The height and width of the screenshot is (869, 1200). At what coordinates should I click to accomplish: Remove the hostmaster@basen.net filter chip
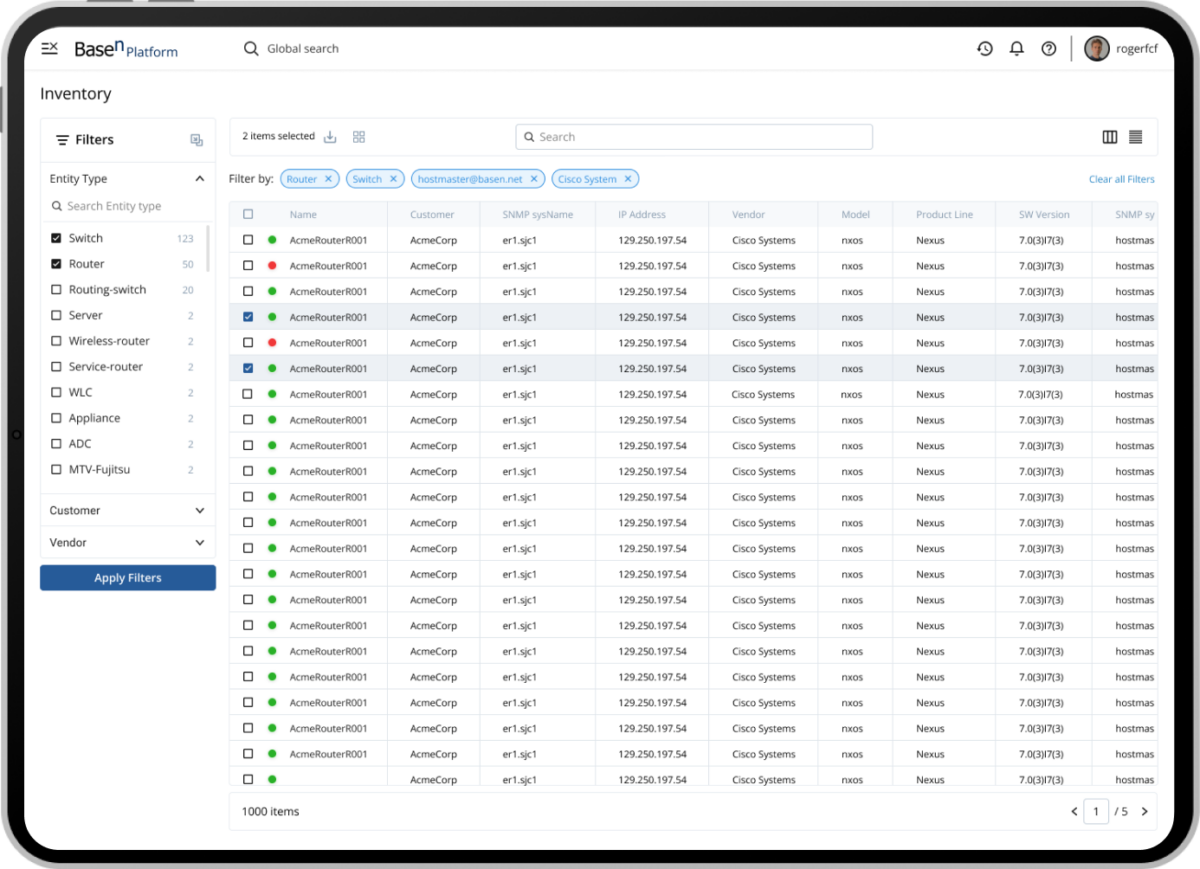pos(534,178)
